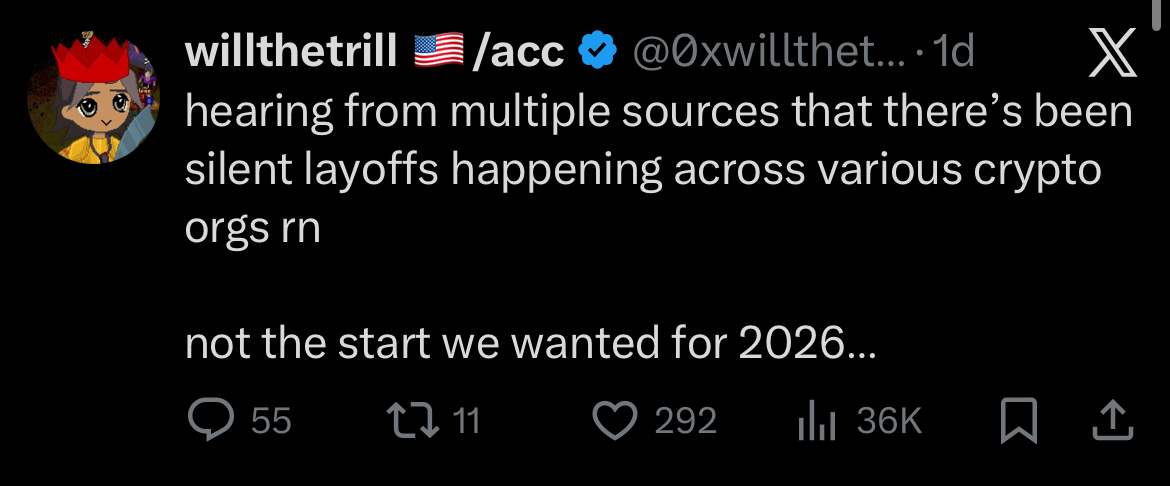Open the tweet via the 1d timestamp

pos(951,52)
